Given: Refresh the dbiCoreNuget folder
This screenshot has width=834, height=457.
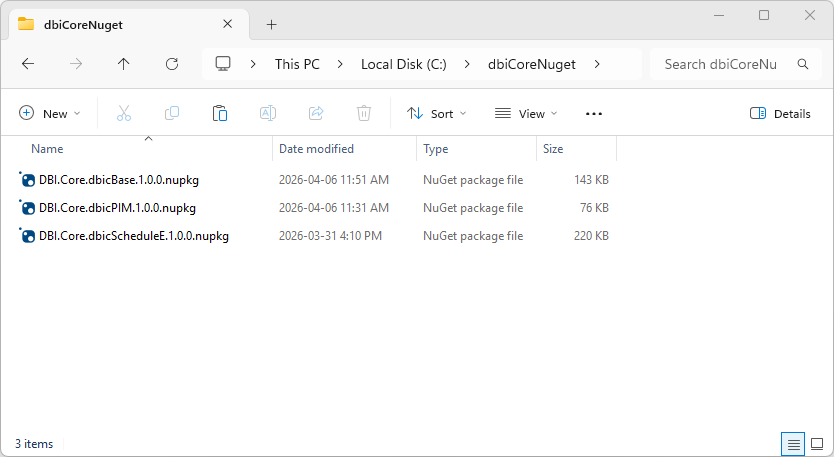Looking at the screenshot, I should coord(172,64).
